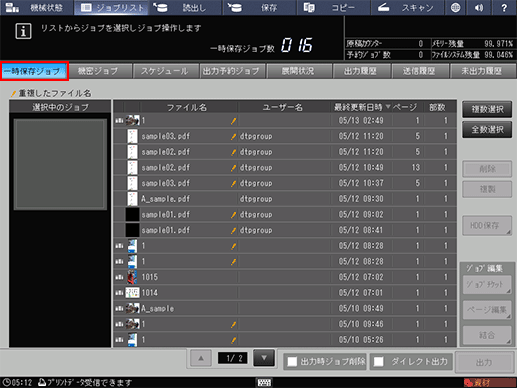The image size is (517, 388).
Task: Select sample02.pdf dated 05/12 11:20
Action: click(285, 152)
